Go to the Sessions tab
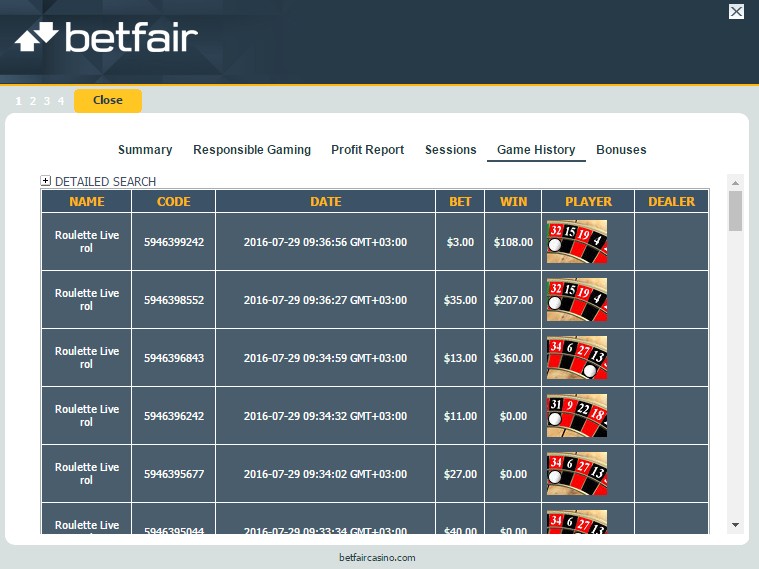 (x=450, y=150)
